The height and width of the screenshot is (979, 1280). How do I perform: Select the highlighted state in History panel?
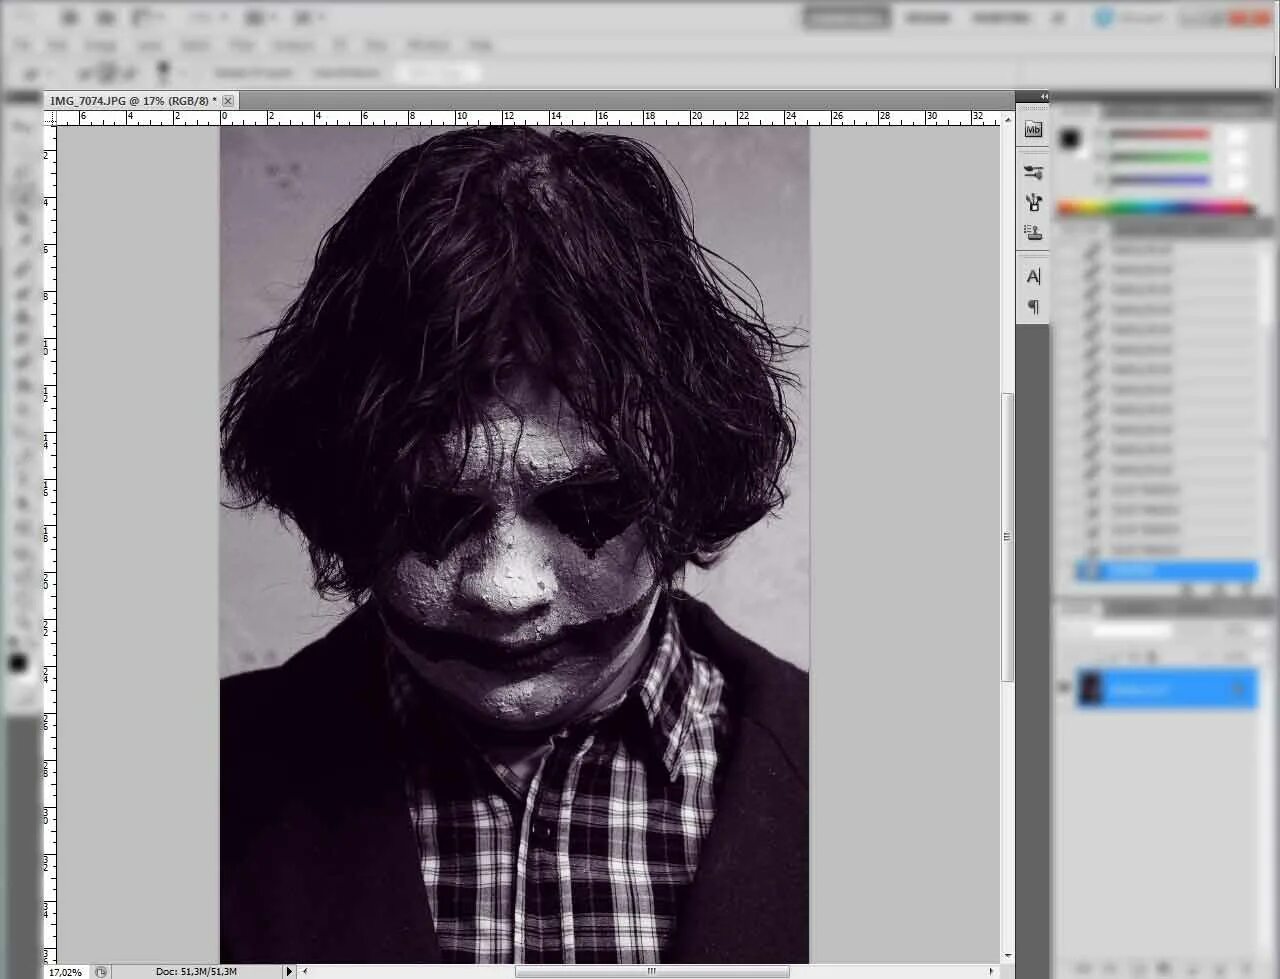coord(1166,571)
